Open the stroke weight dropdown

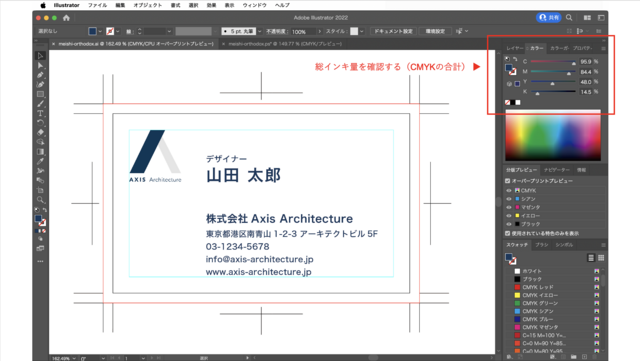[169, 31]
